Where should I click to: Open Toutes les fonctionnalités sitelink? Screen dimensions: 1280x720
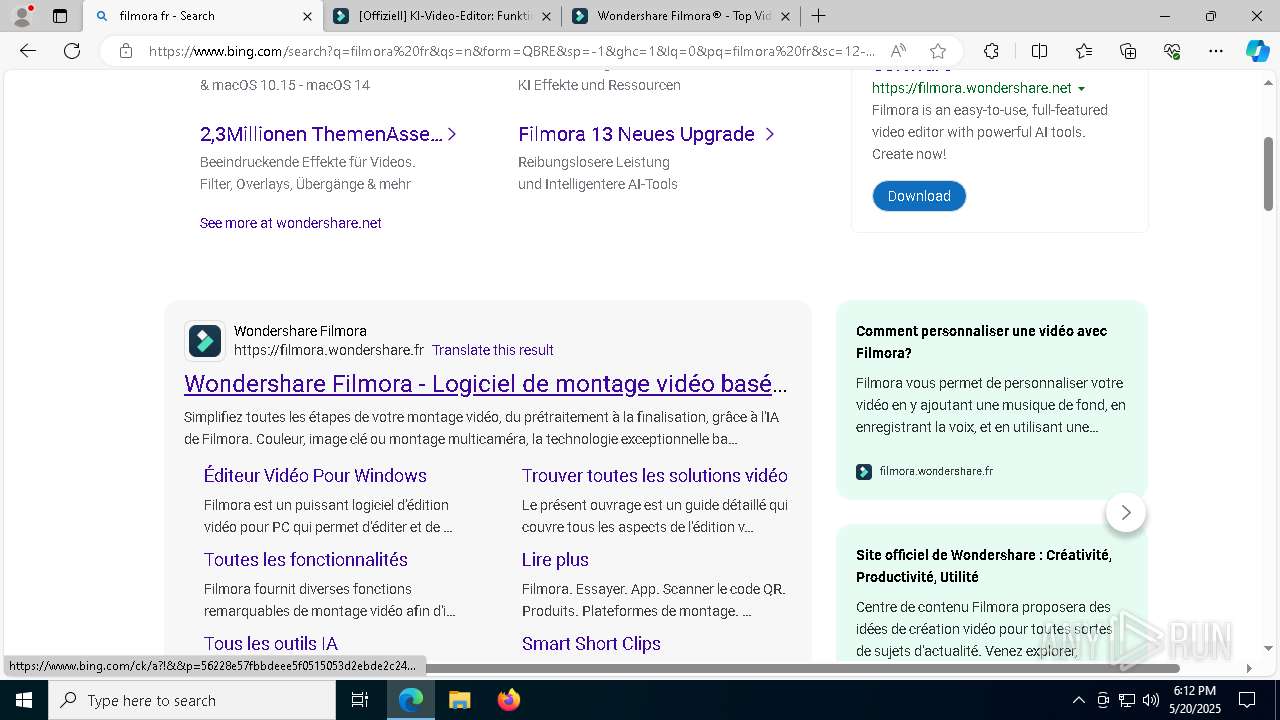coord(306,559)
